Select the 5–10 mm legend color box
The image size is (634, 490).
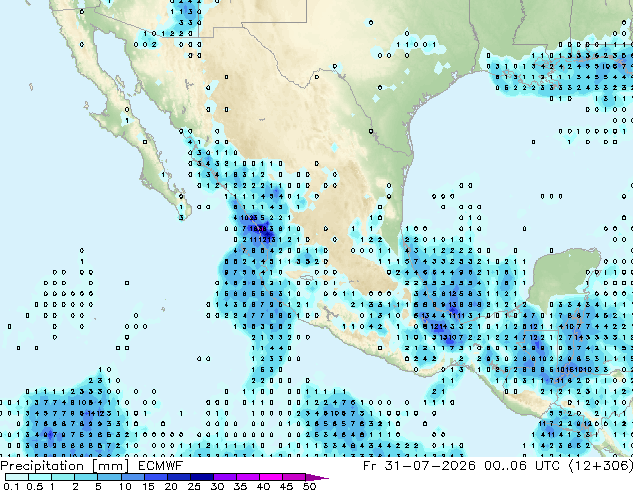point(110,477)
